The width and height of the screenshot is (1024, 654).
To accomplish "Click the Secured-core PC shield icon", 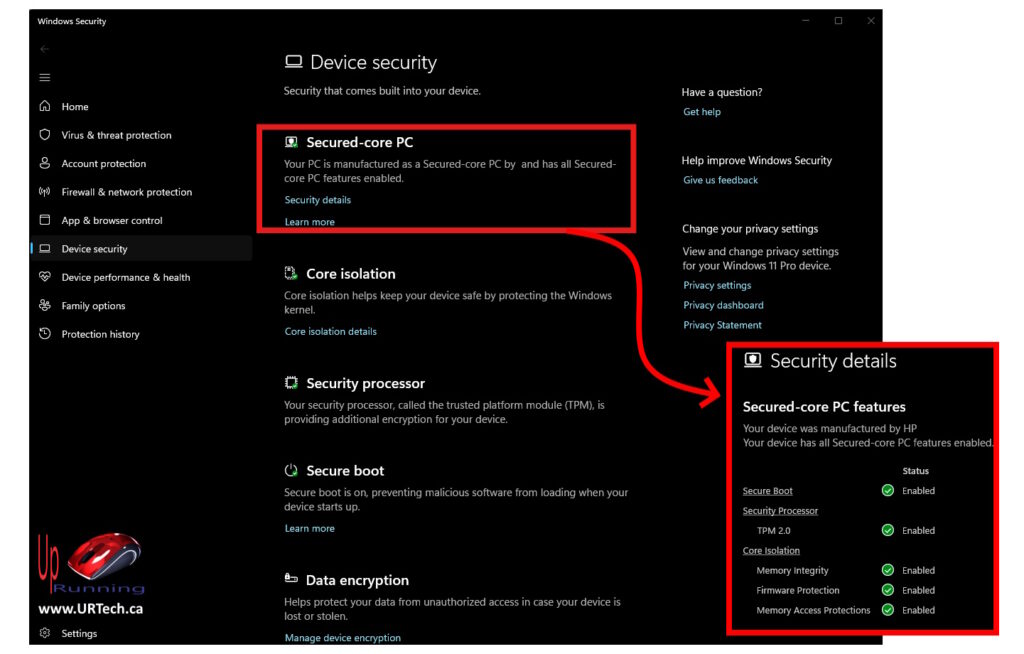I will tap(291, 142).
